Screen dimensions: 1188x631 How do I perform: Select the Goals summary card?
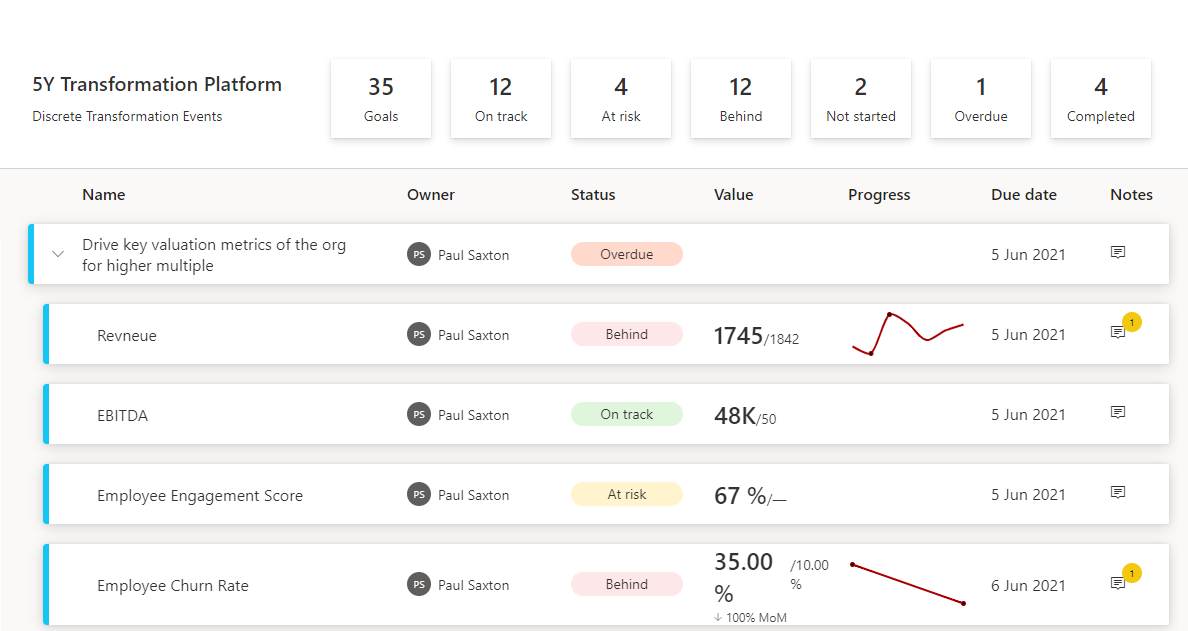point(381,98)
